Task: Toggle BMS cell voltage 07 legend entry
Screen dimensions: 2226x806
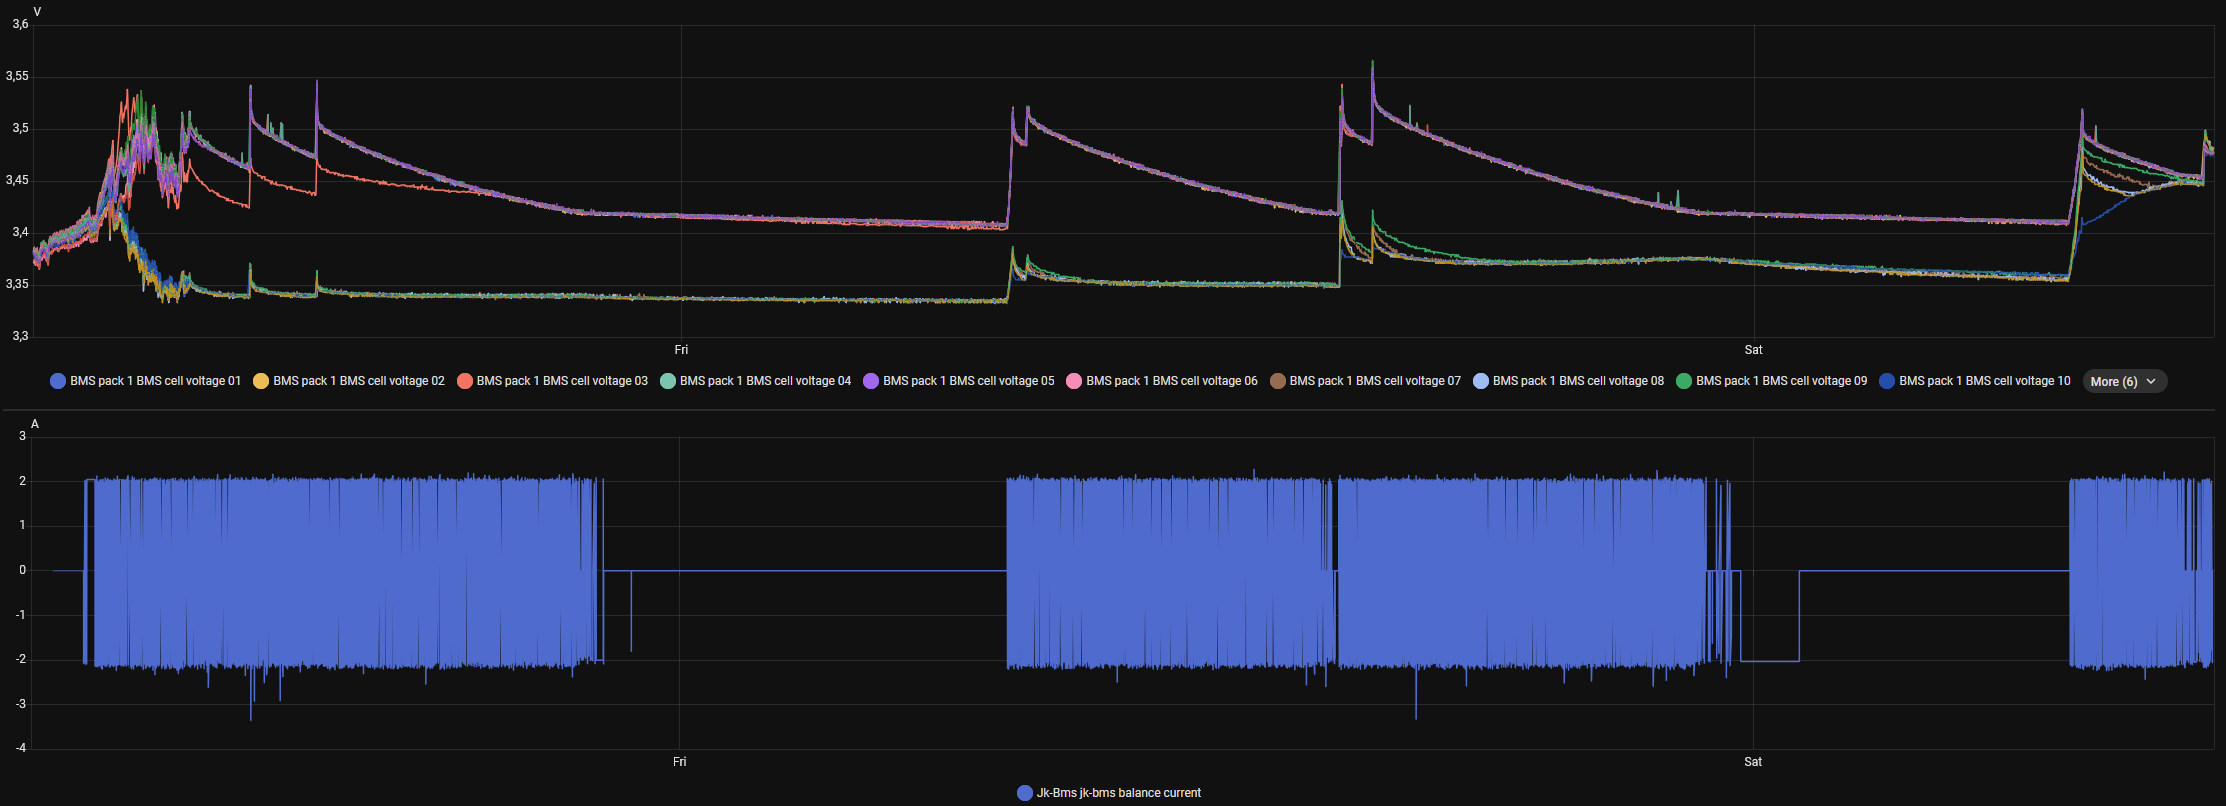Action: tap(1366, 381)
